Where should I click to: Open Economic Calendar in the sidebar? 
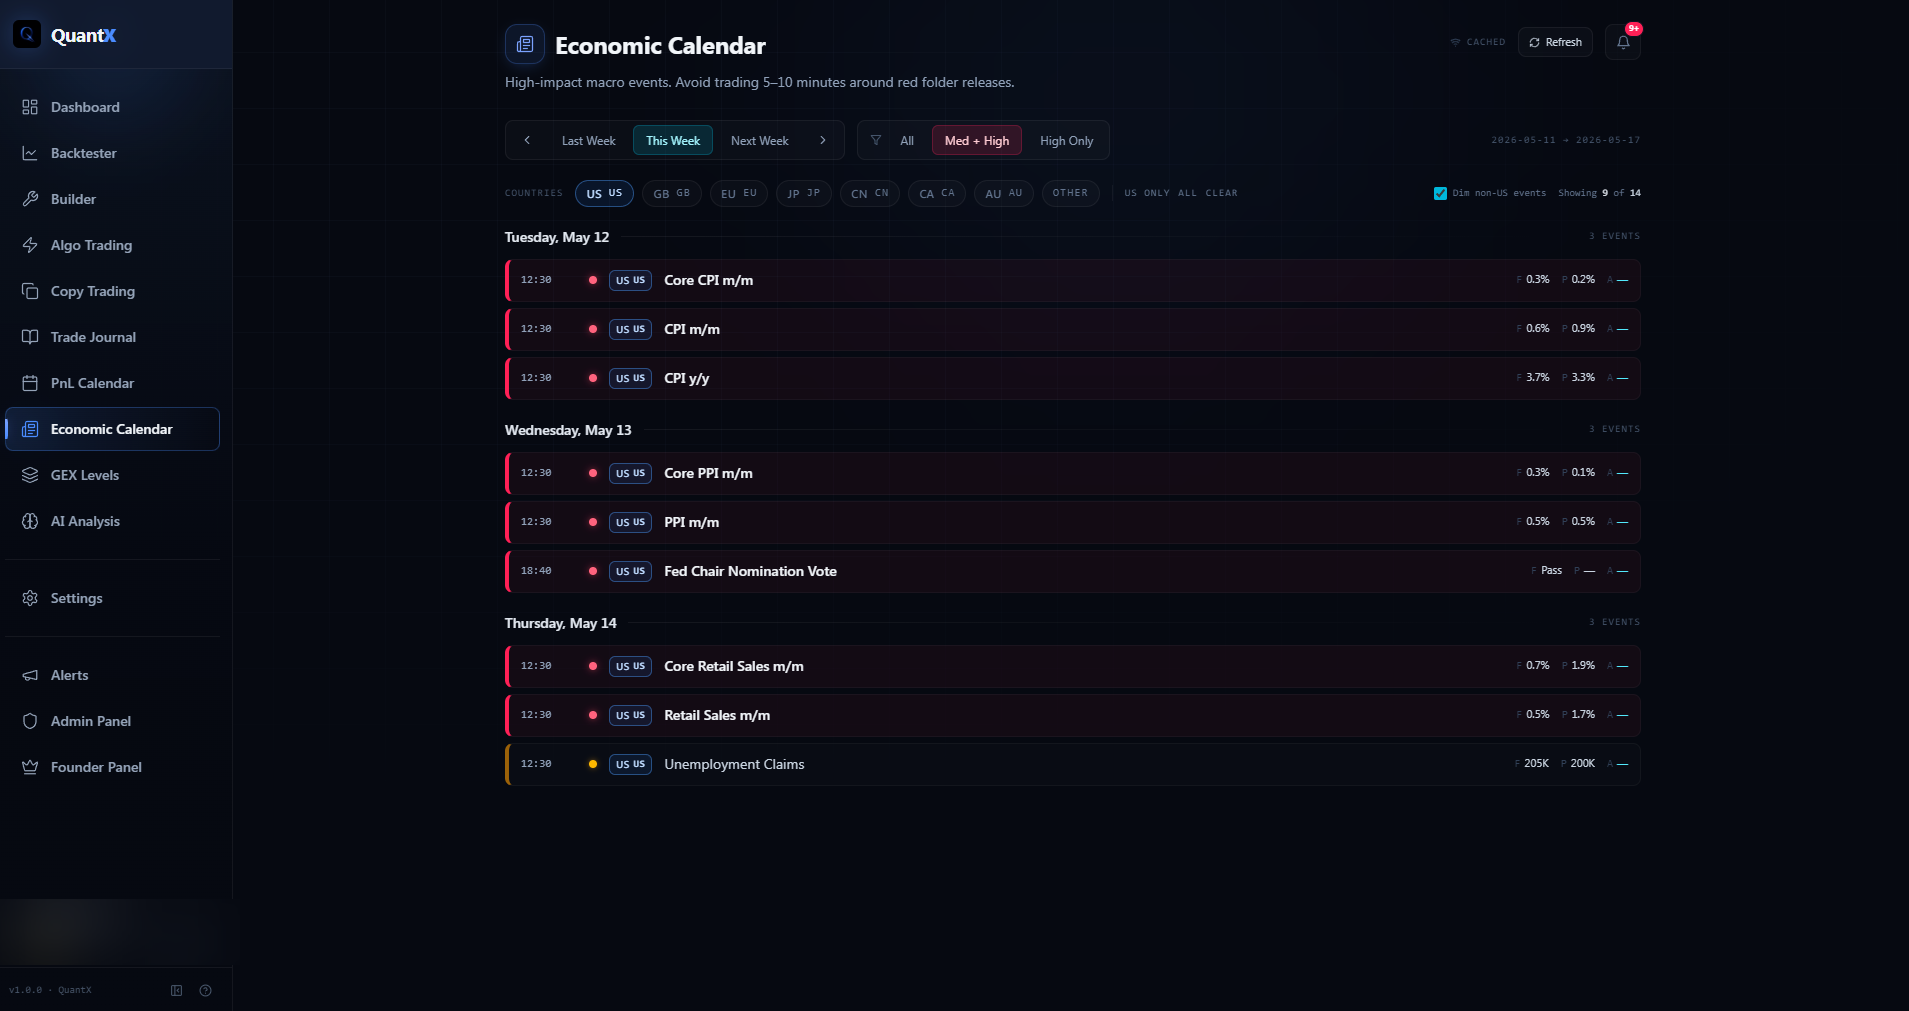tap(113, 429)
